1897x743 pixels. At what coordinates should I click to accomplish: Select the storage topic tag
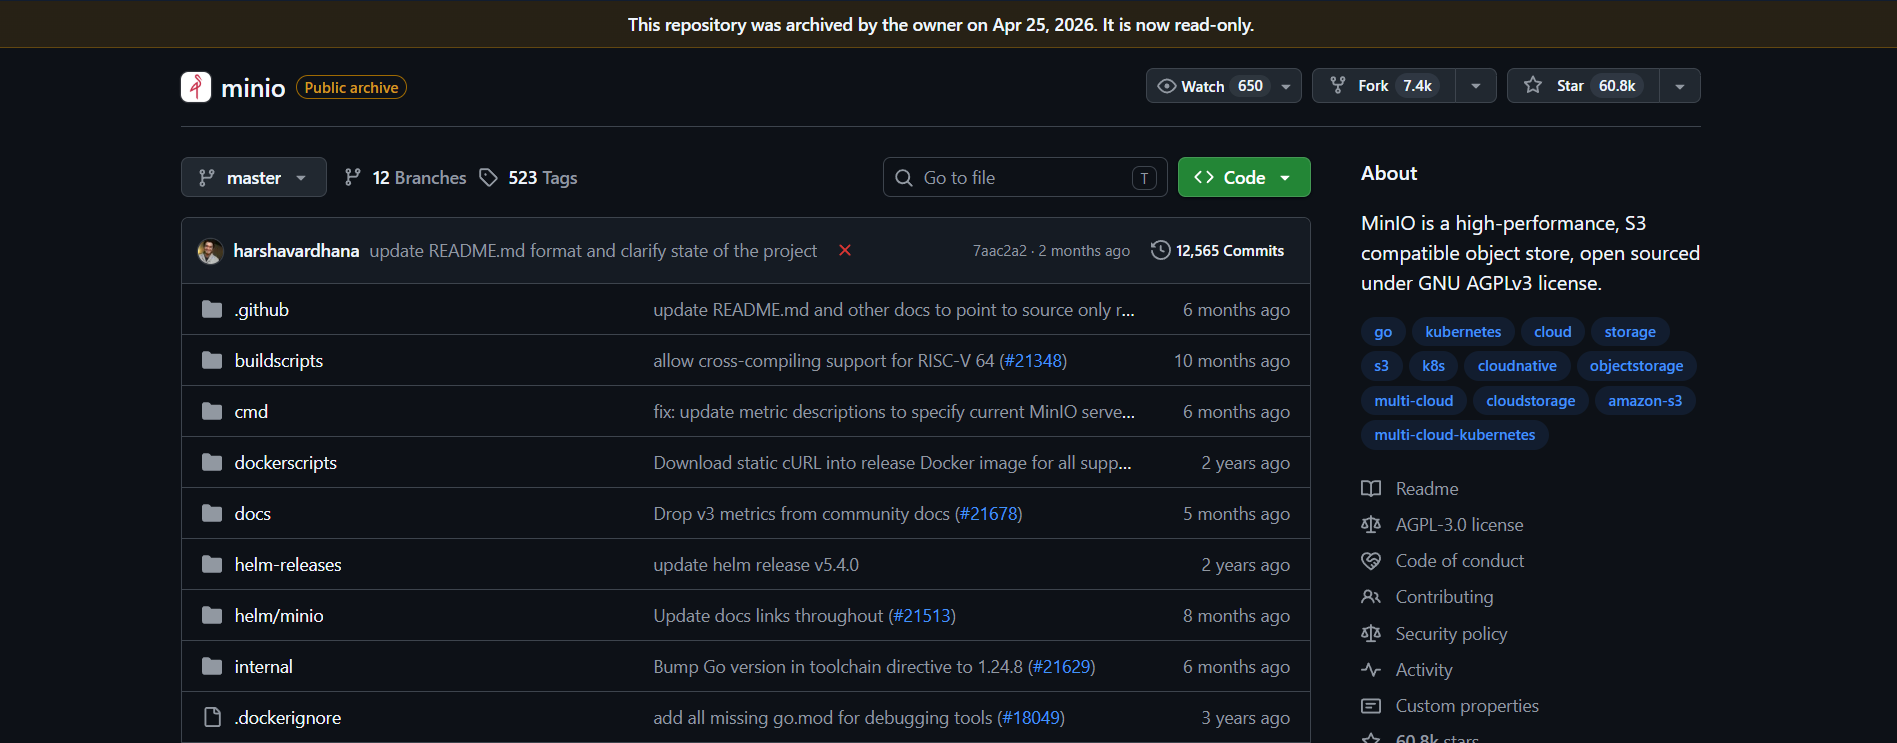coord(1630,332)
